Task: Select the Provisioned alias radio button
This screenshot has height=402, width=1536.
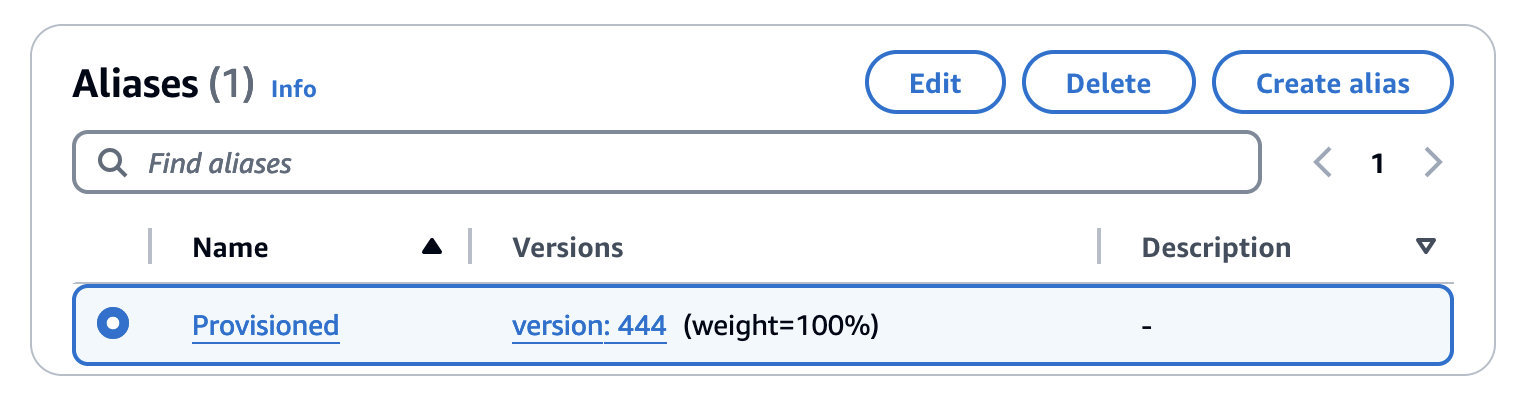Action: pos(113,324)
